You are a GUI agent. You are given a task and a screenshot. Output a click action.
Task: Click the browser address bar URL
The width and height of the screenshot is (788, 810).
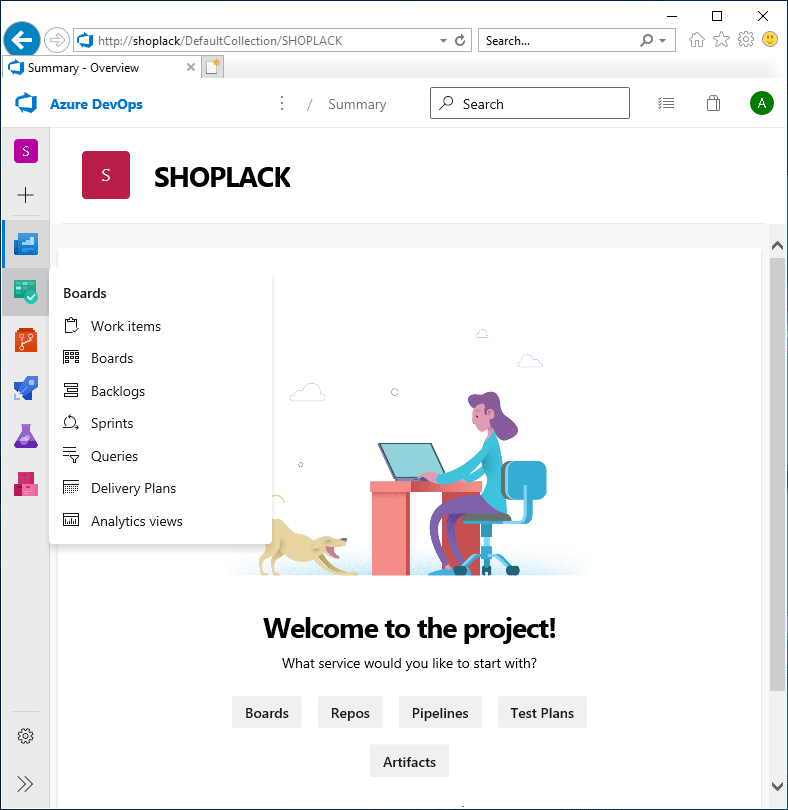(x=220, y=41)
